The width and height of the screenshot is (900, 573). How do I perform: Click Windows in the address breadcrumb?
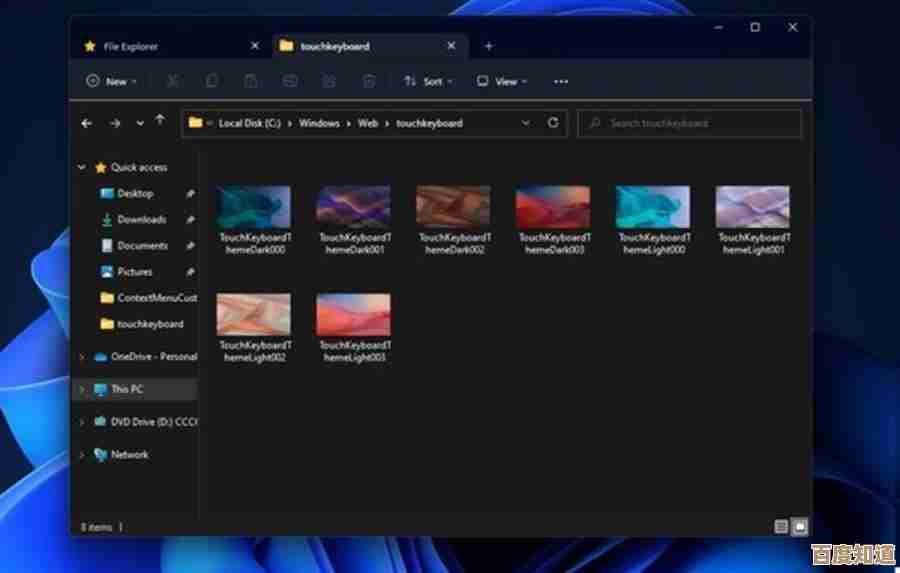coord(320,123)
